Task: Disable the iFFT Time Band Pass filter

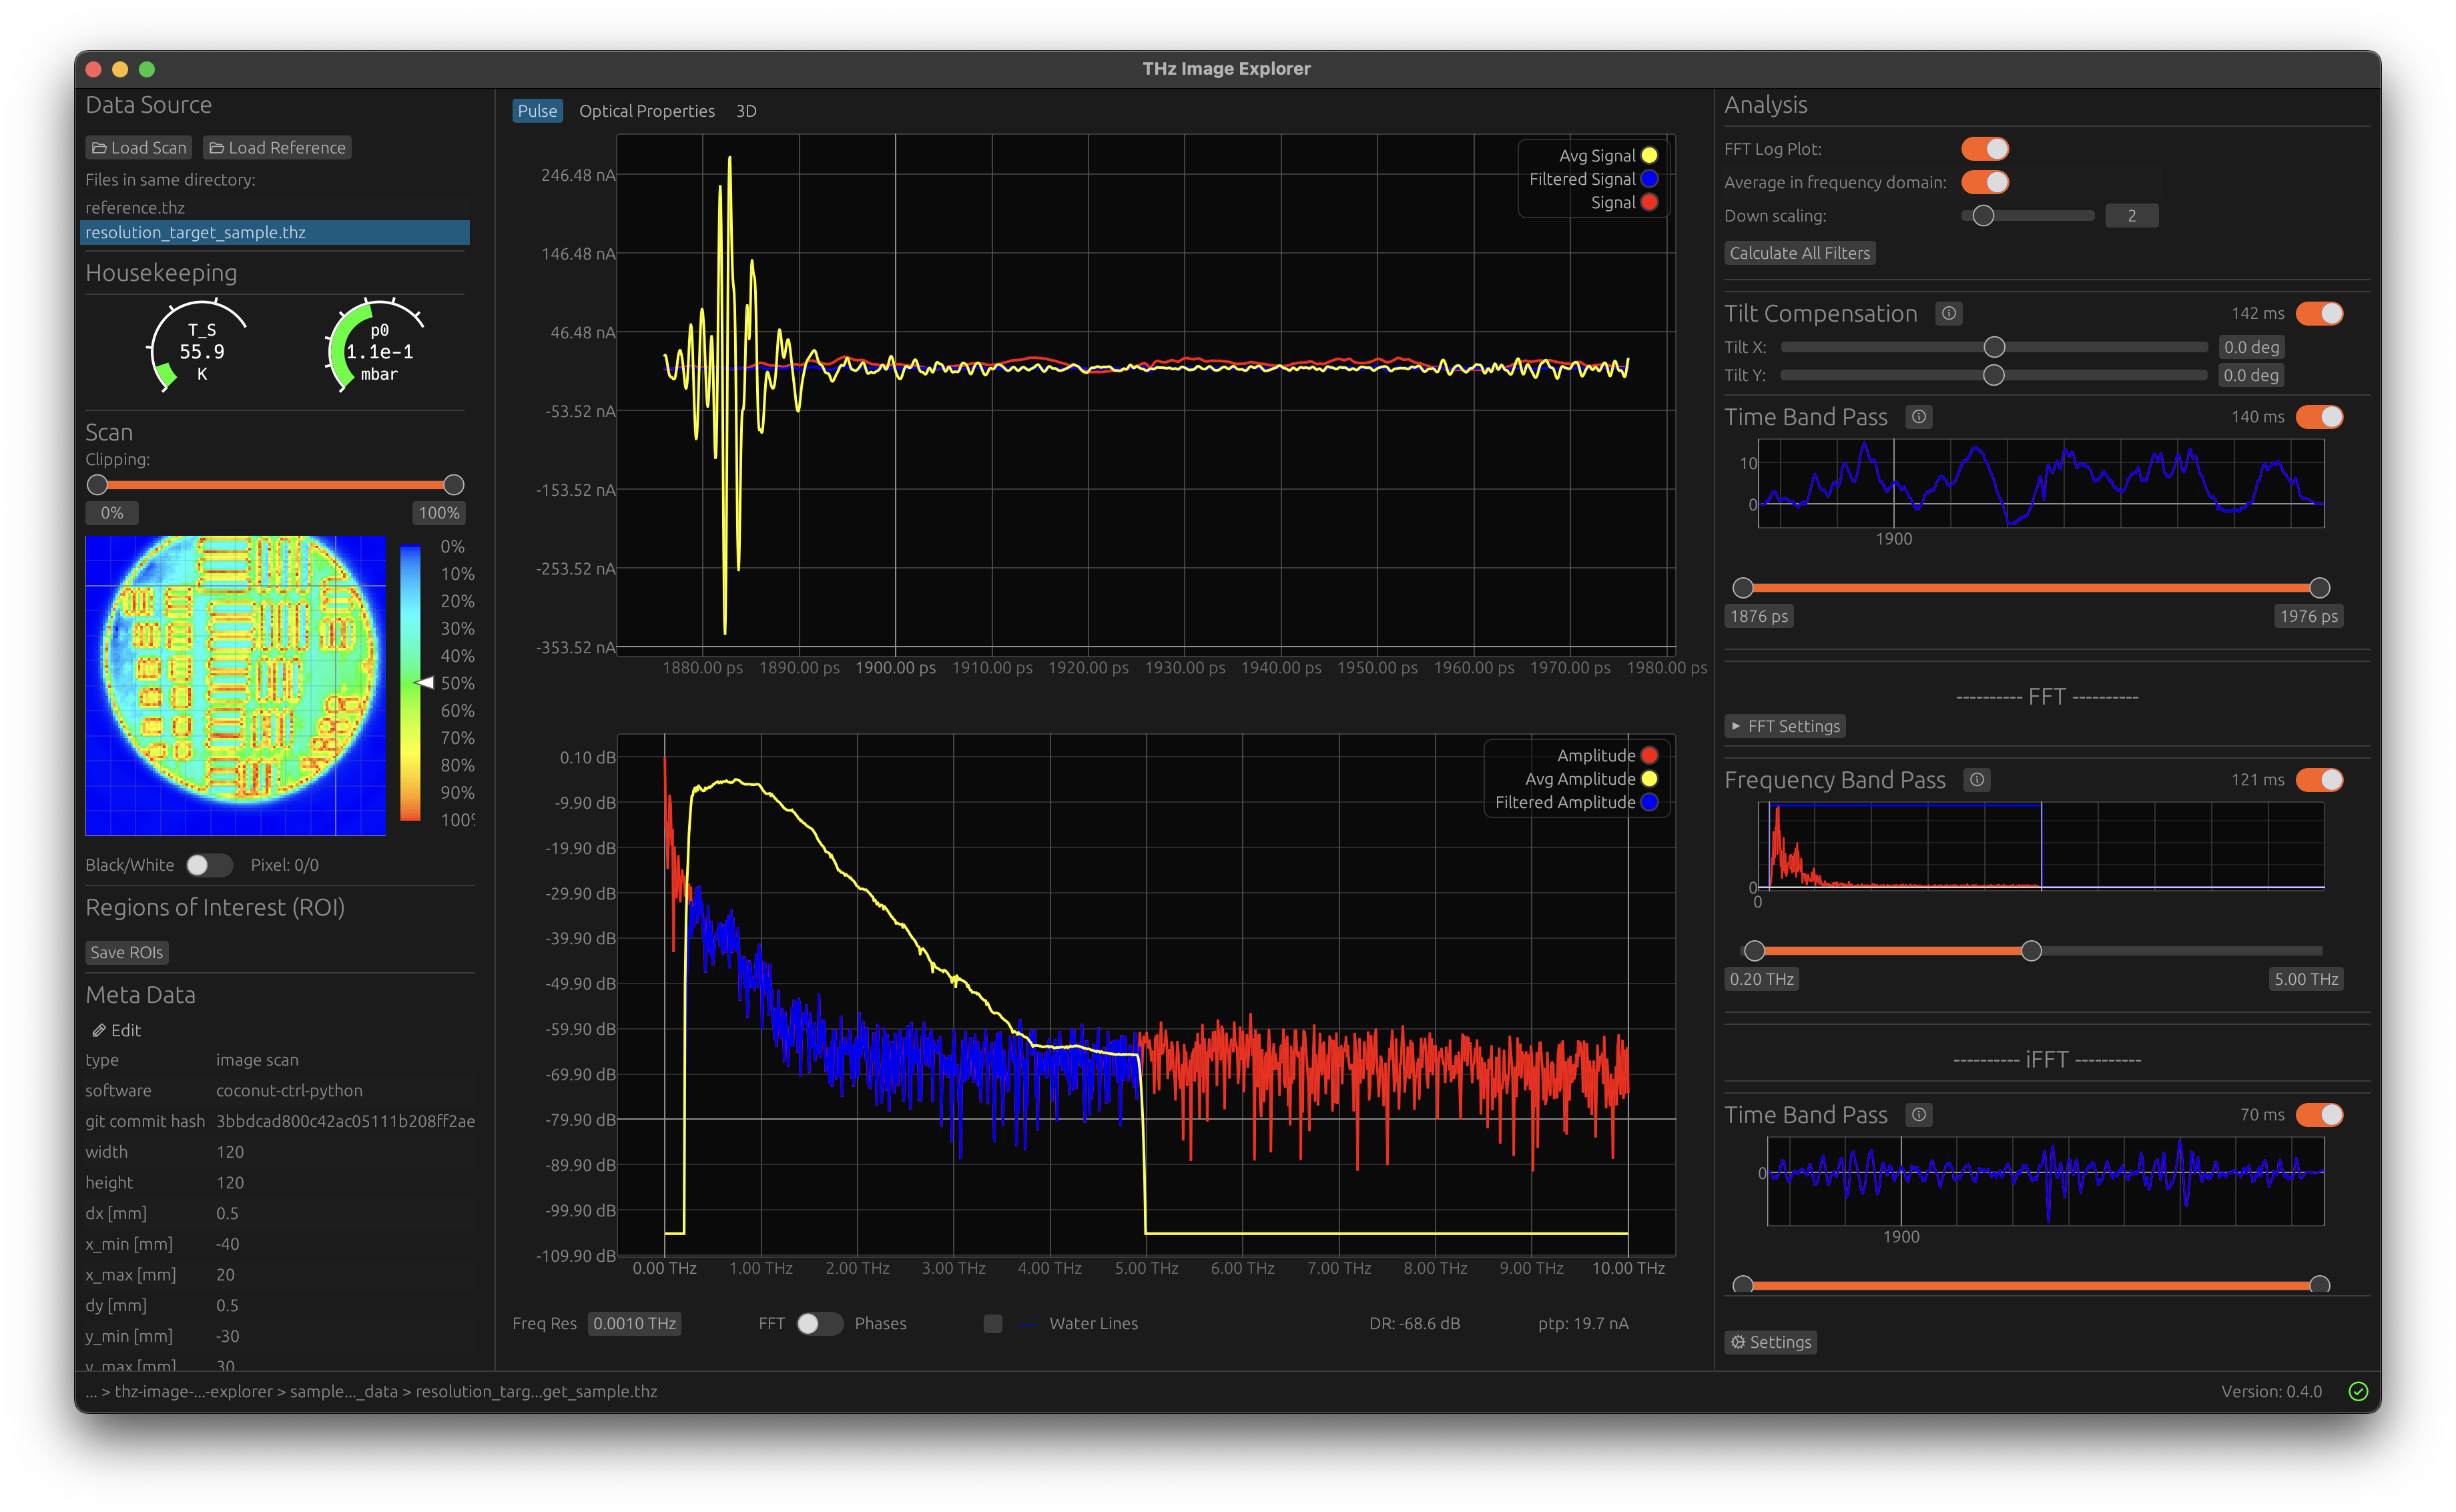Action: point(2319,1115)
